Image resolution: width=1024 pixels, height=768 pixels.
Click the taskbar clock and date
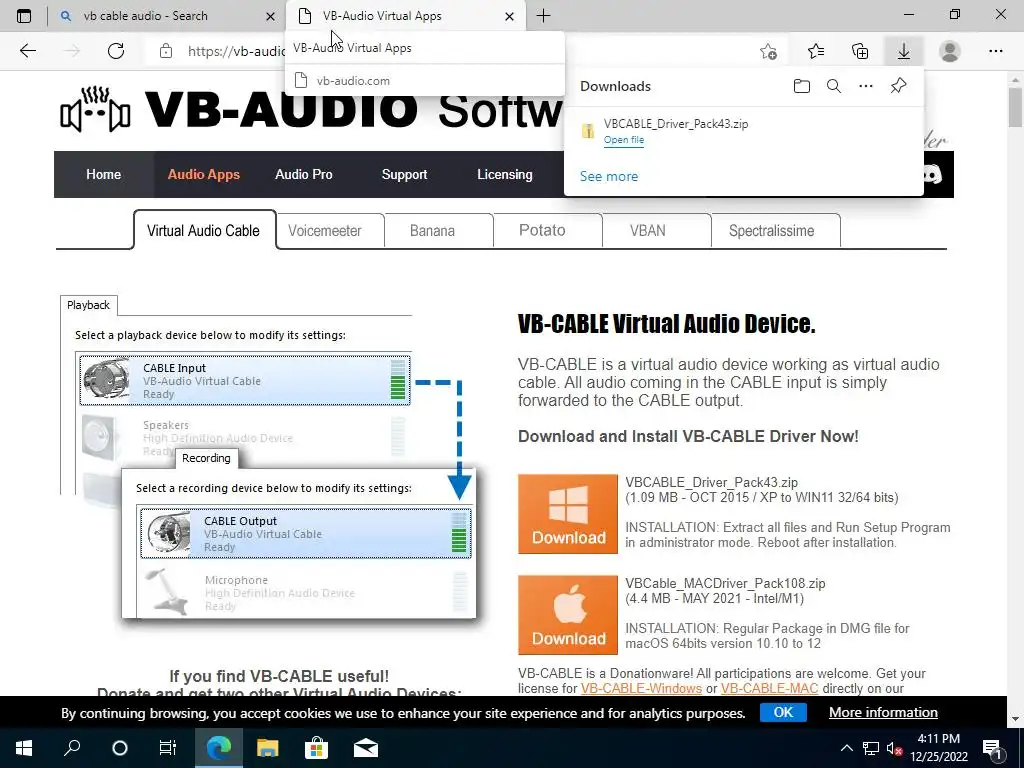tap(938, 748)
